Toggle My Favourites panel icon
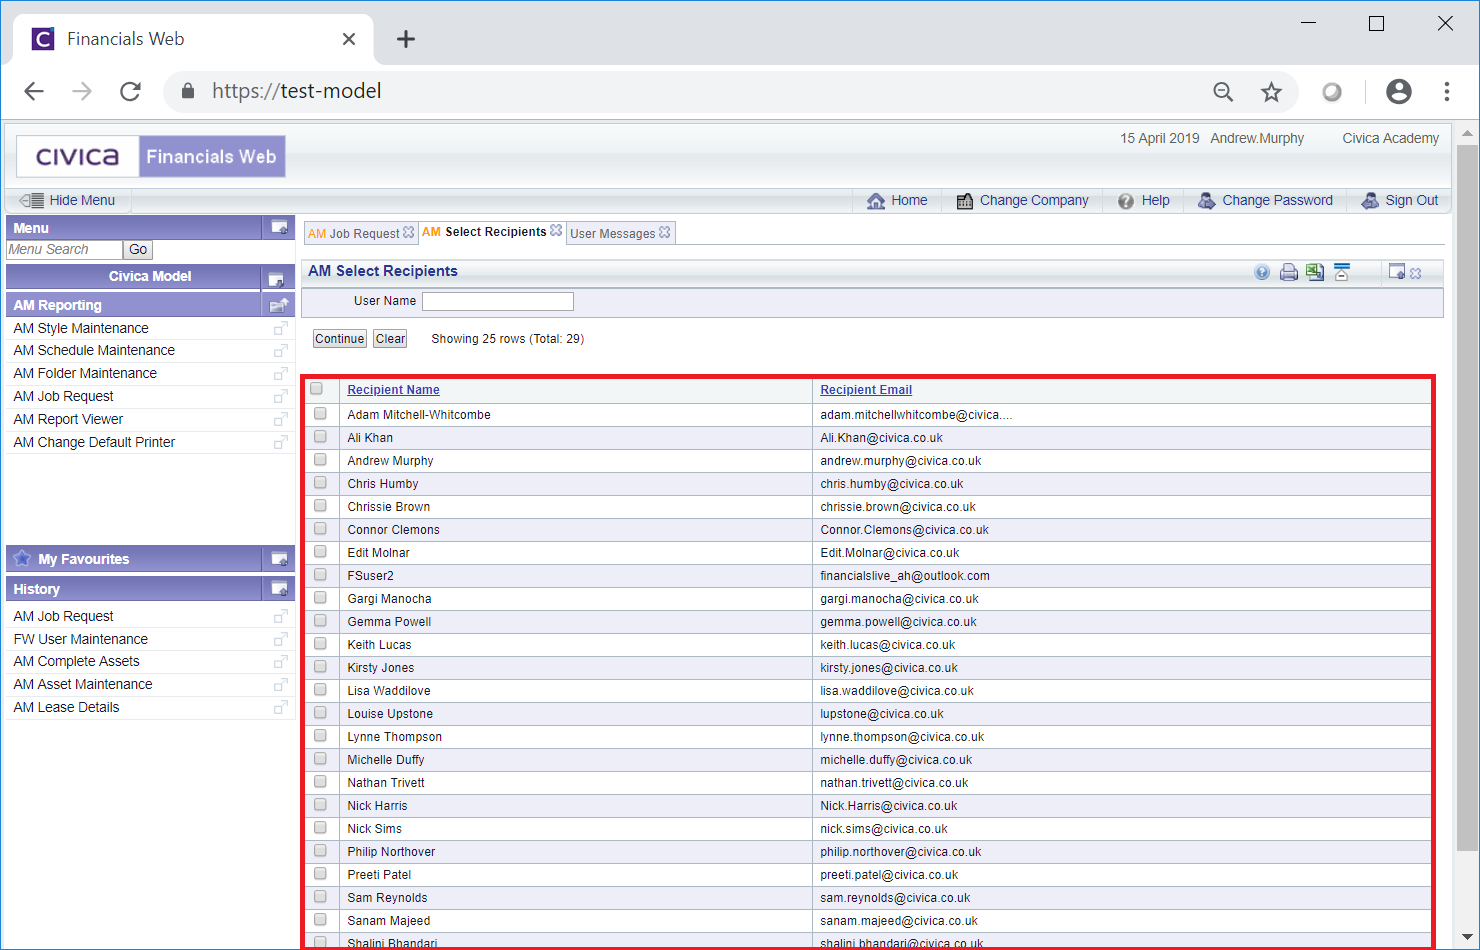The image size is (1480, 950). tap(279, 559)
